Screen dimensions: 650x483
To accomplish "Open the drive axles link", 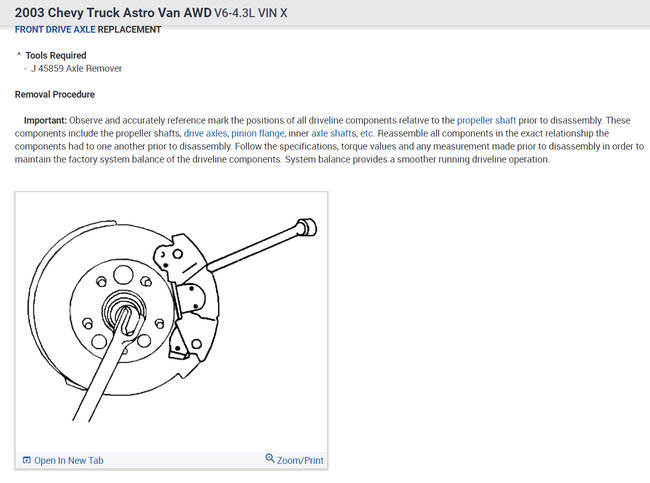I will [x=205, y=133].
